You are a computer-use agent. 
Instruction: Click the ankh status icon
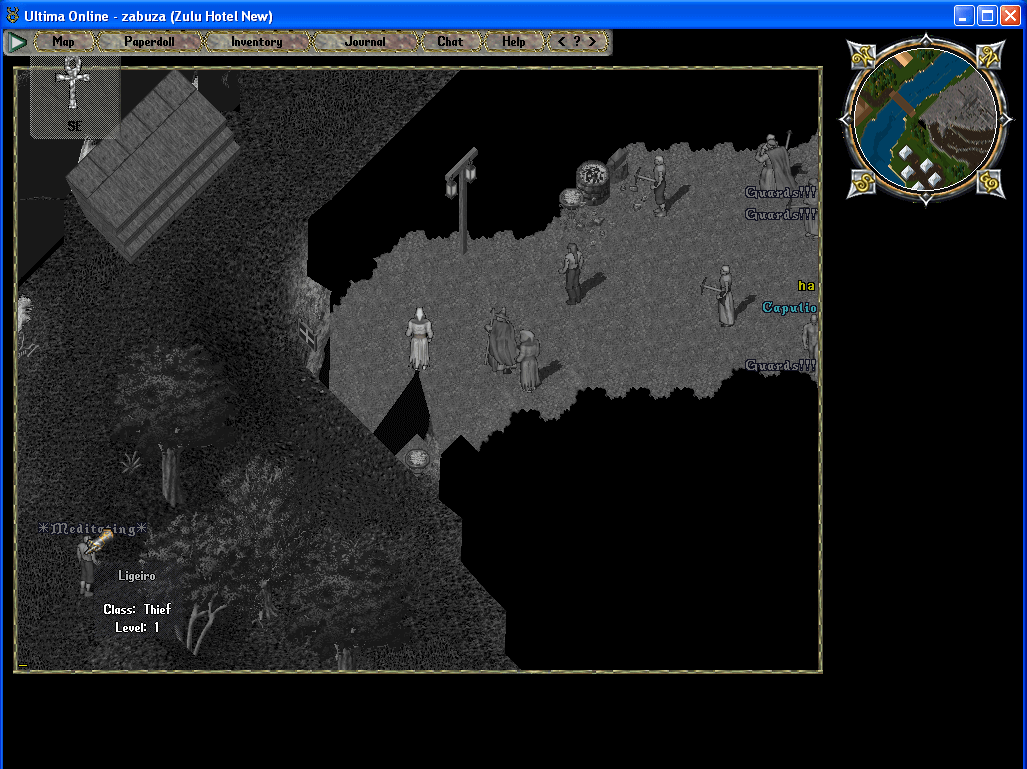coord(72,84)
